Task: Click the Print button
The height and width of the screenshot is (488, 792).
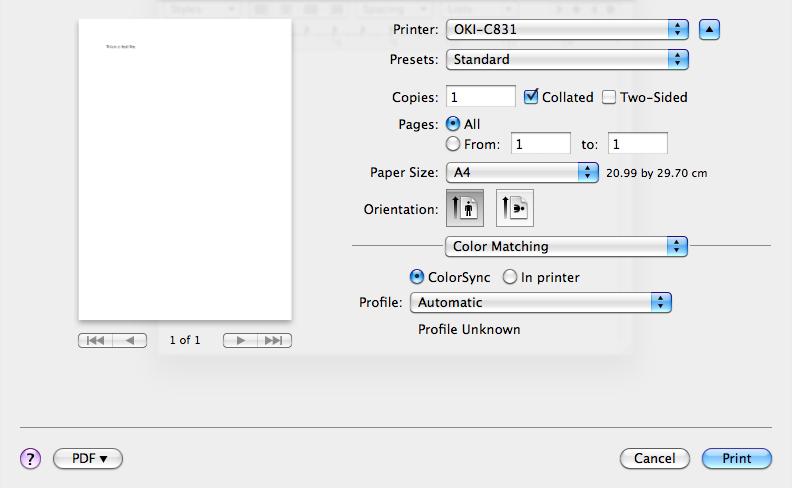Action: (737, 459)
